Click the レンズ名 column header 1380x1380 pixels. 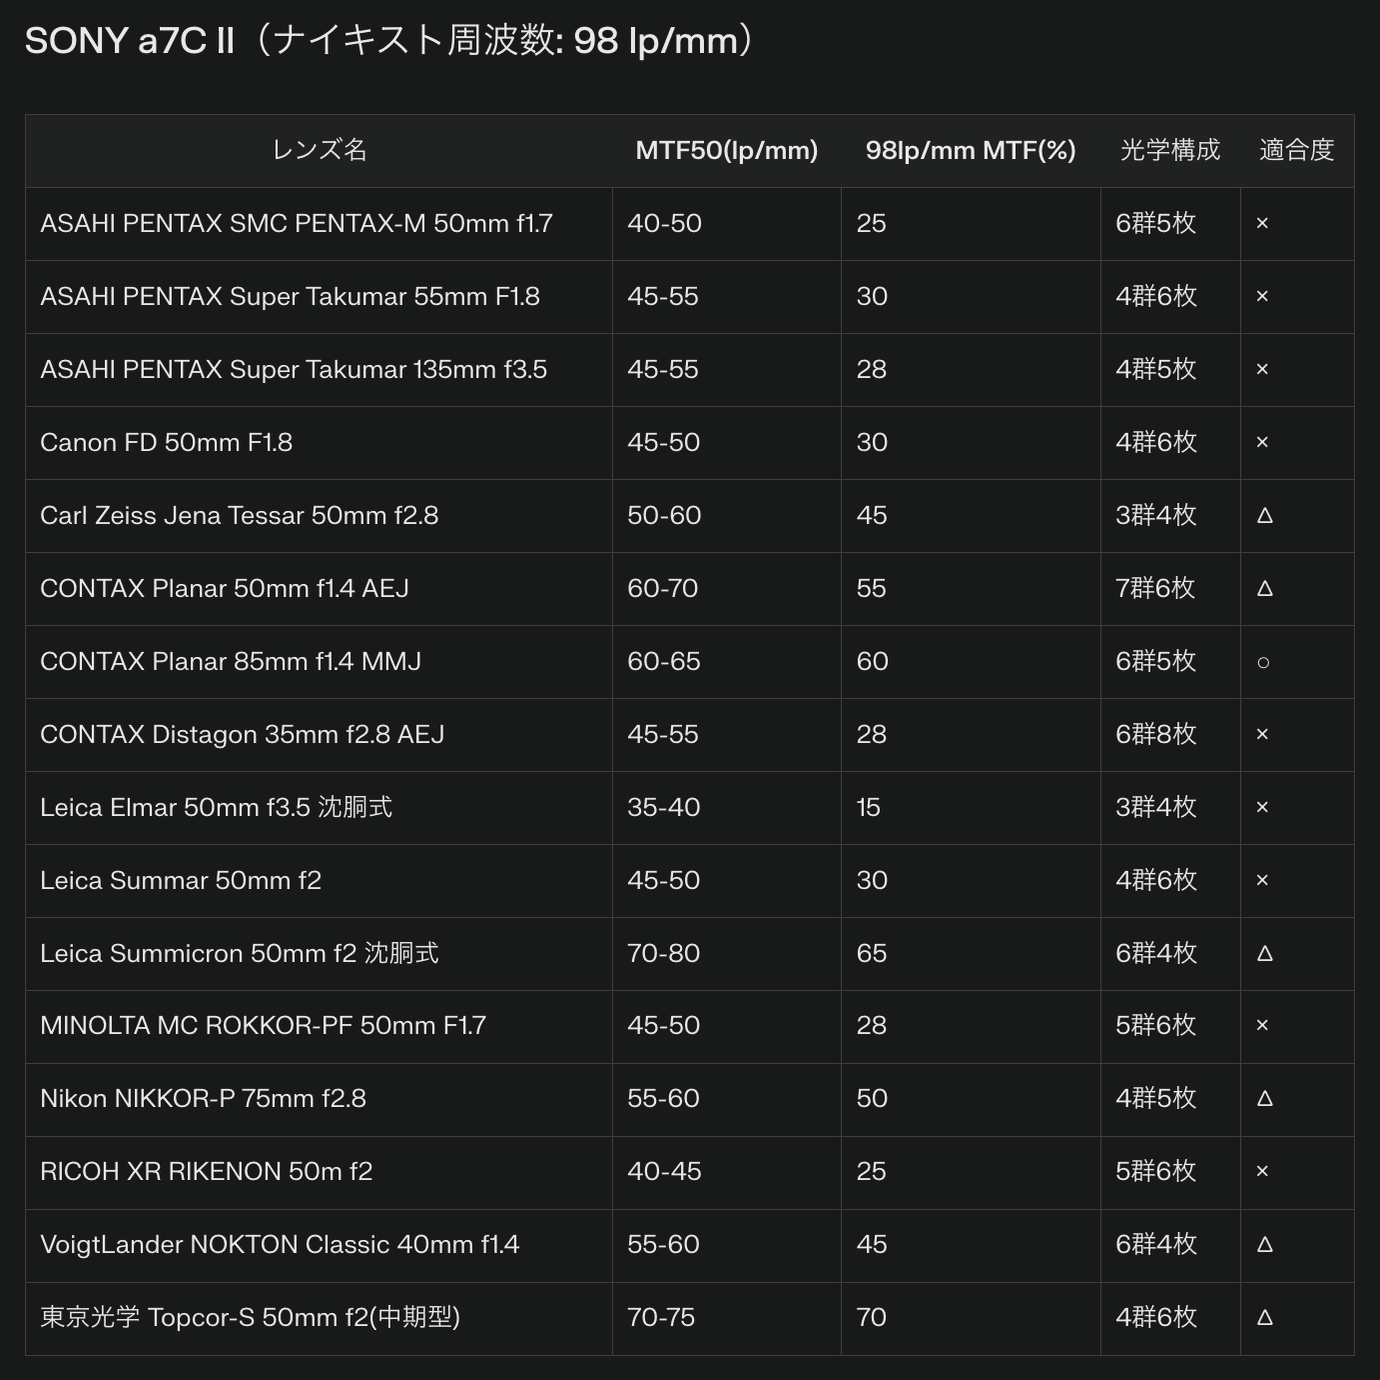point(319,150)
